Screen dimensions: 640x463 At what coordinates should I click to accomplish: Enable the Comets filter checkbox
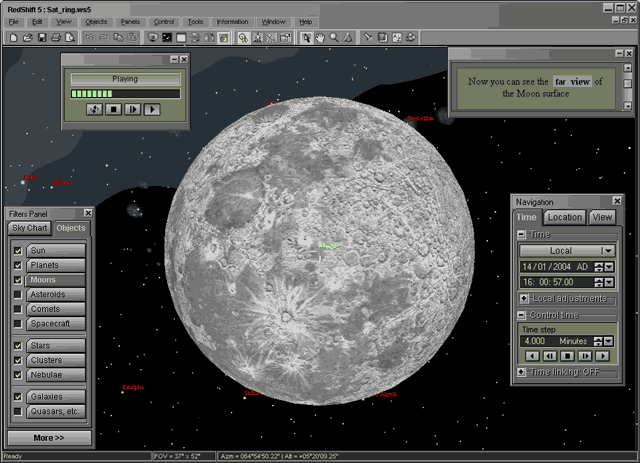point(18,309)
